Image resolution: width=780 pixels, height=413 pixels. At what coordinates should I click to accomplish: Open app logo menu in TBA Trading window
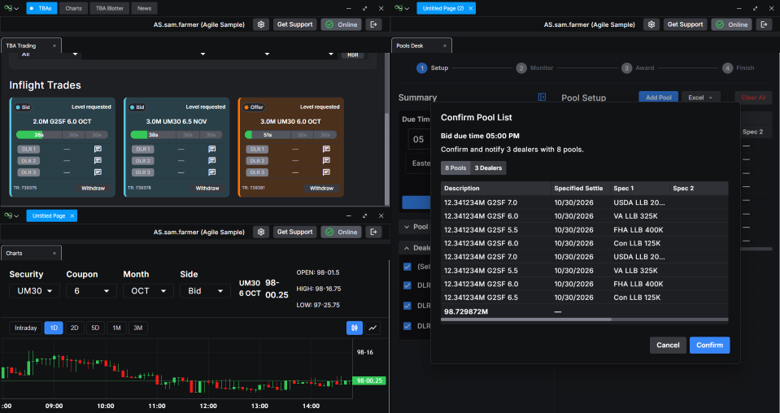pyautogui.click(x=11, y=8)
